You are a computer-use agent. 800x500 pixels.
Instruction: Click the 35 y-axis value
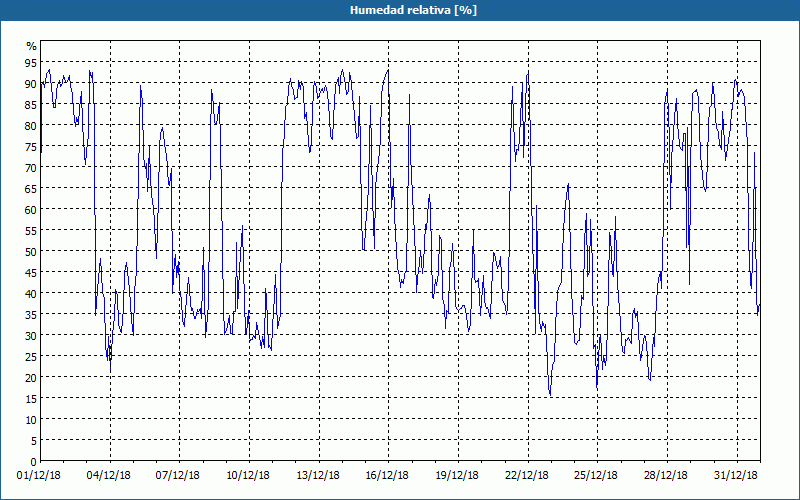point(31,314)
